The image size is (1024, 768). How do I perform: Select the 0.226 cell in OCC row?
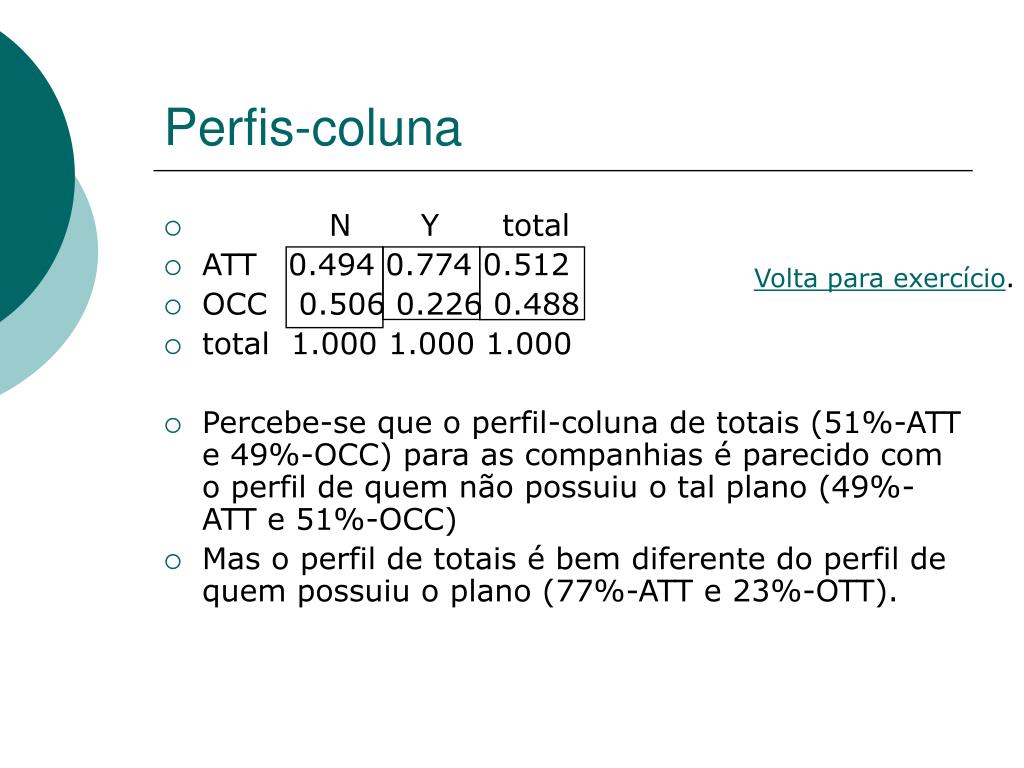[x=438, y=304]
